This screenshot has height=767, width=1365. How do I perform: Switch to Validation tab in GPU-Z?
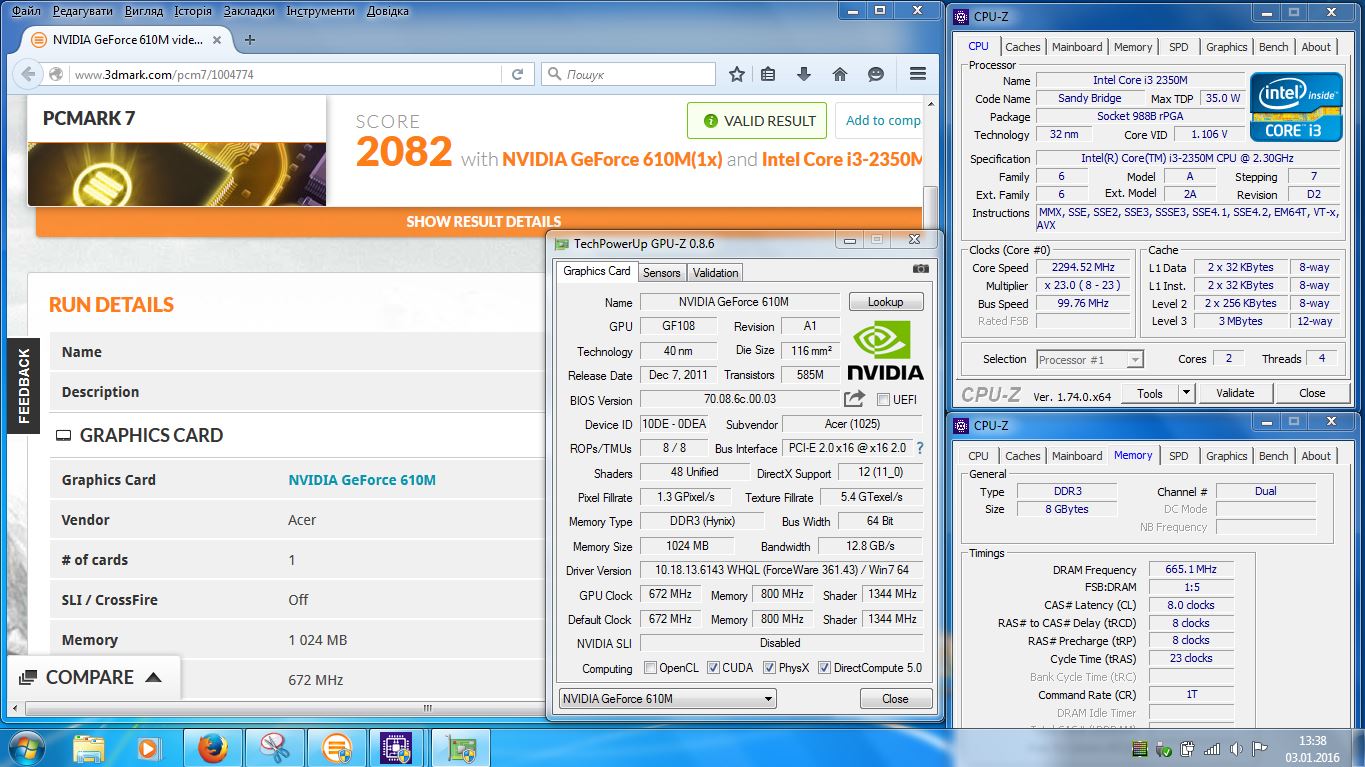pyautogui.click(x=715, y=272)
